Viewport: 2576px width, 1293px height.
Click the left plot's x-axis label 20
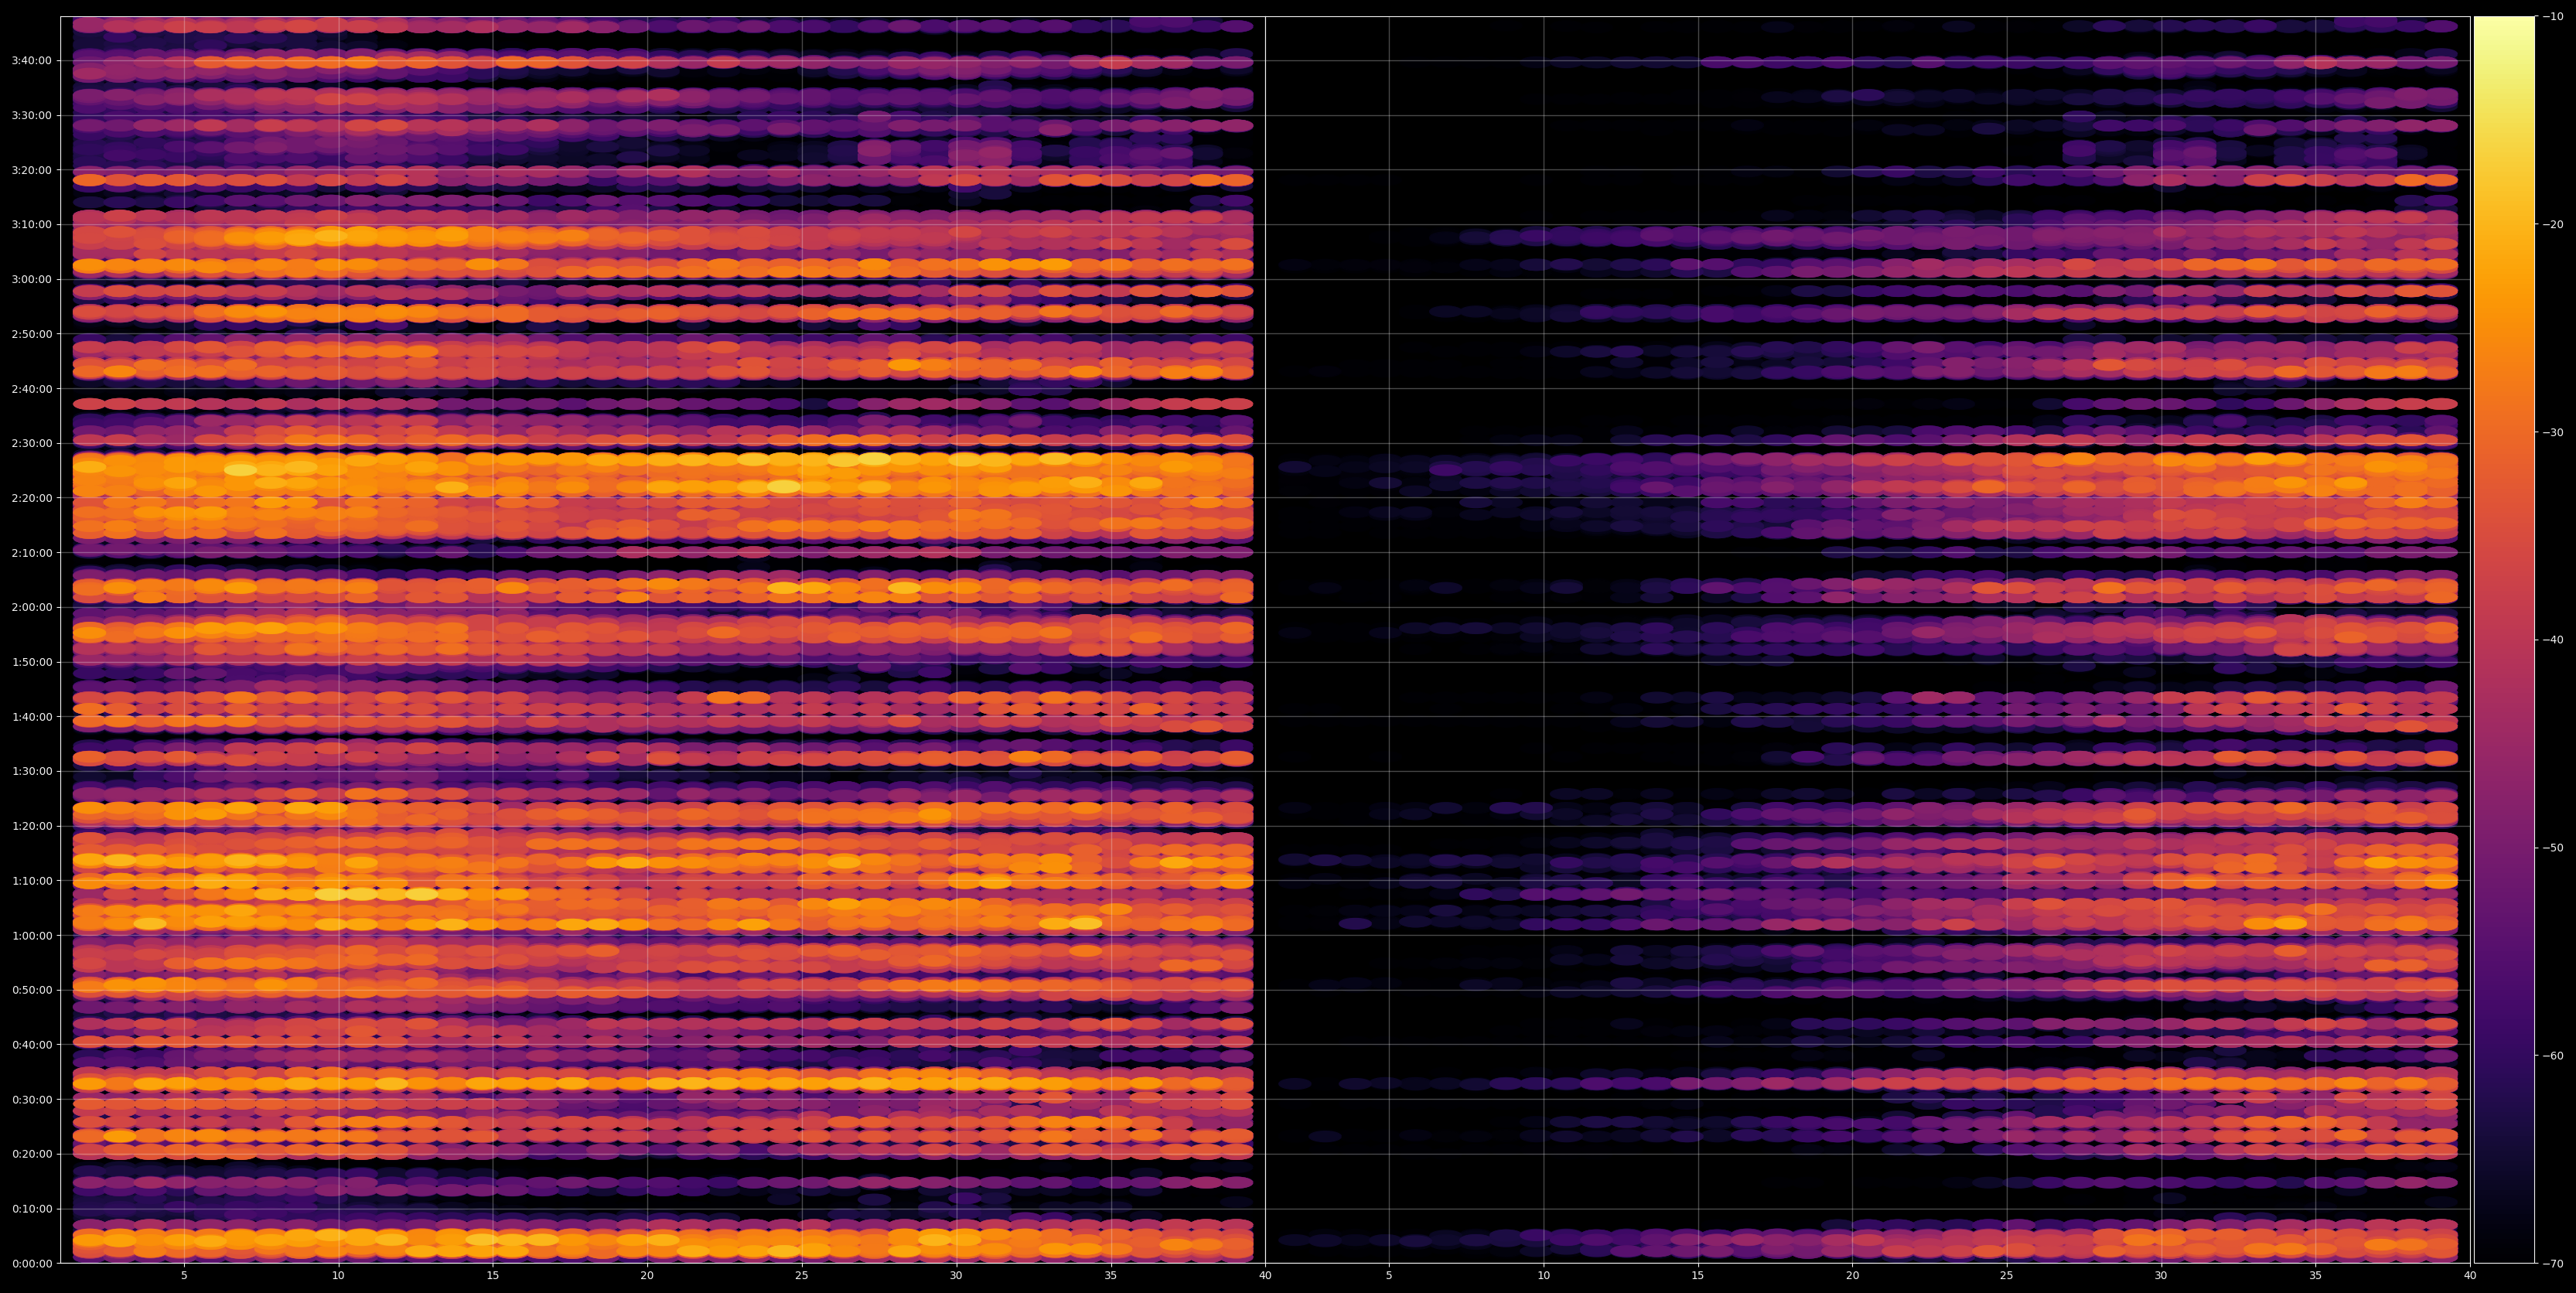(647, 1276)
